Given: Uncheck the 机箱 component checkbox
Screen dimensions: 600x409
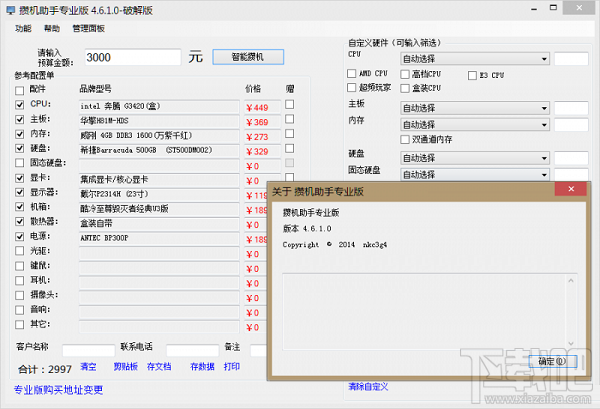Looking at the screenshot, I should tap(20, 207).
